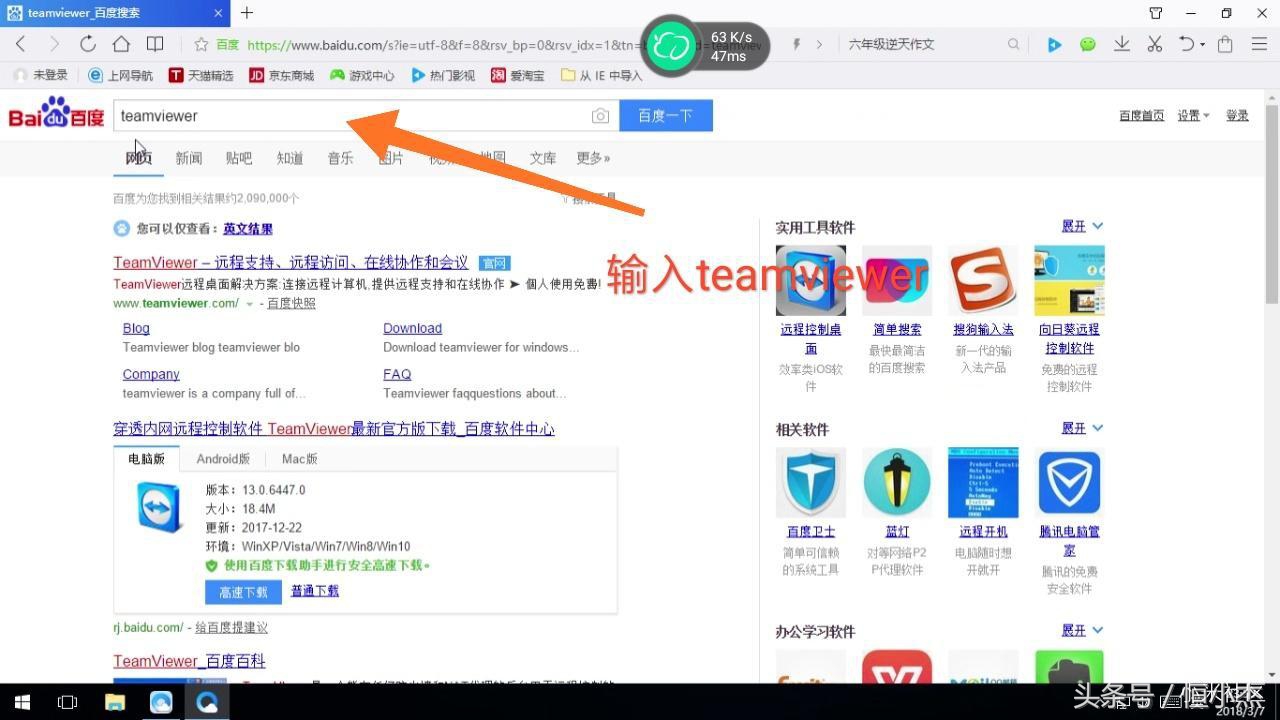Open the 腾讯电脑管家 icon
The image size is (1280, 720).
[1069, 483]
